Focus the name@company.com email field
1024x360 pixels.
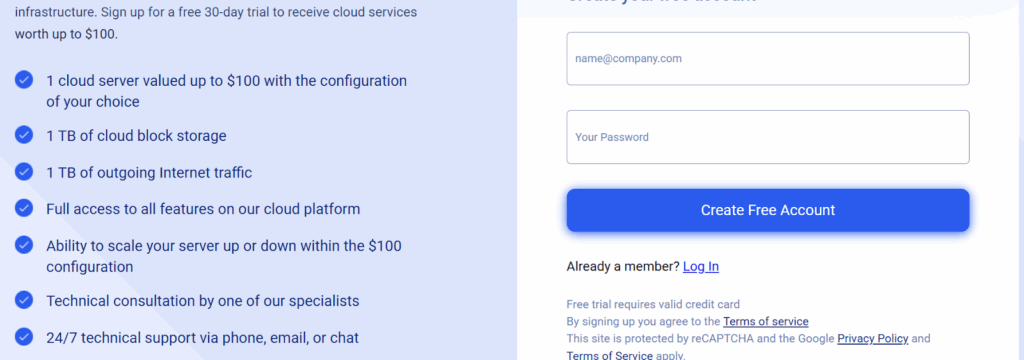click(767, 59)
